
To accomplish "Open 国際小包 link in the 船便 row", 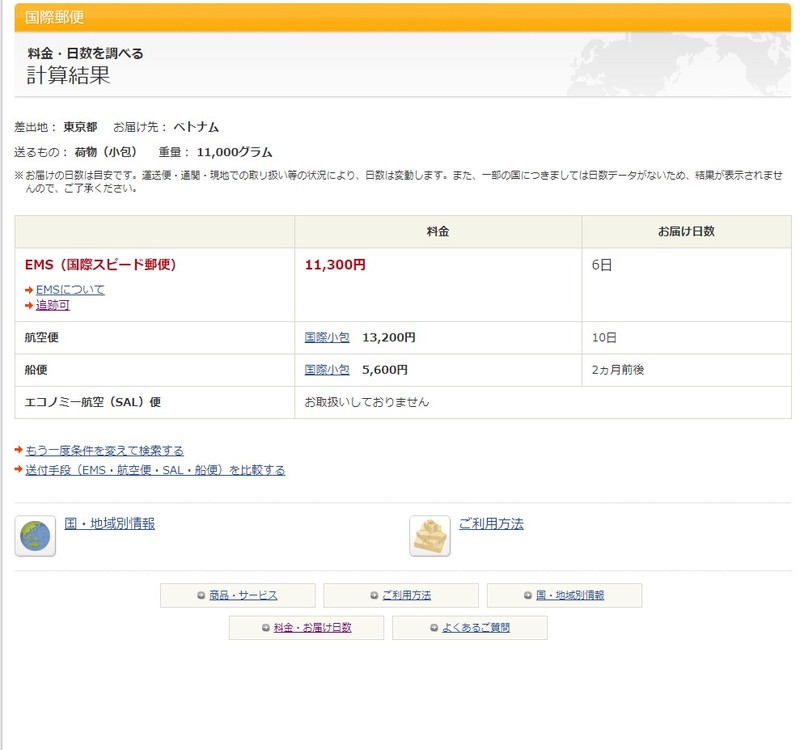I will [x=327, y=370].
